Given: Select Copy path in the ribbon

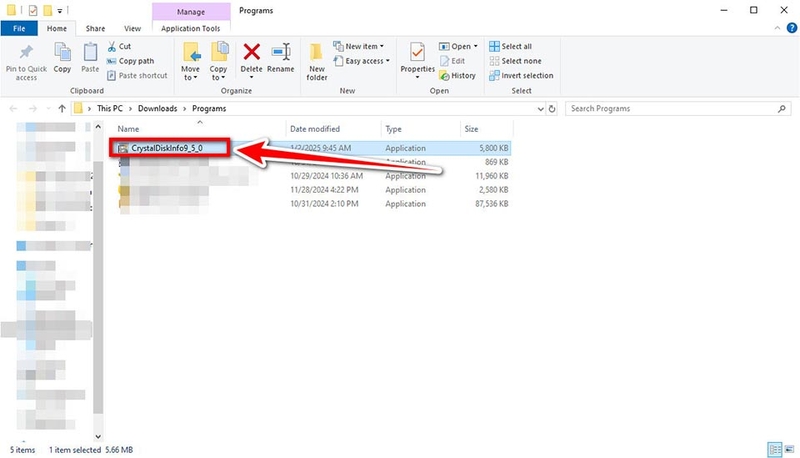Looking at the screenshot, I should point(130,61).
